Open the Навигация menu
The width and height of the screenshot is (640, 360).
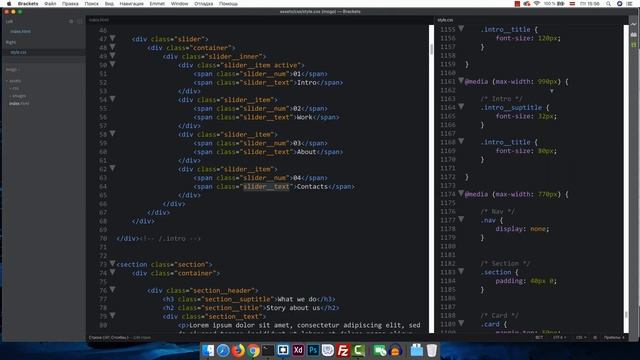[x=131, y=4]
